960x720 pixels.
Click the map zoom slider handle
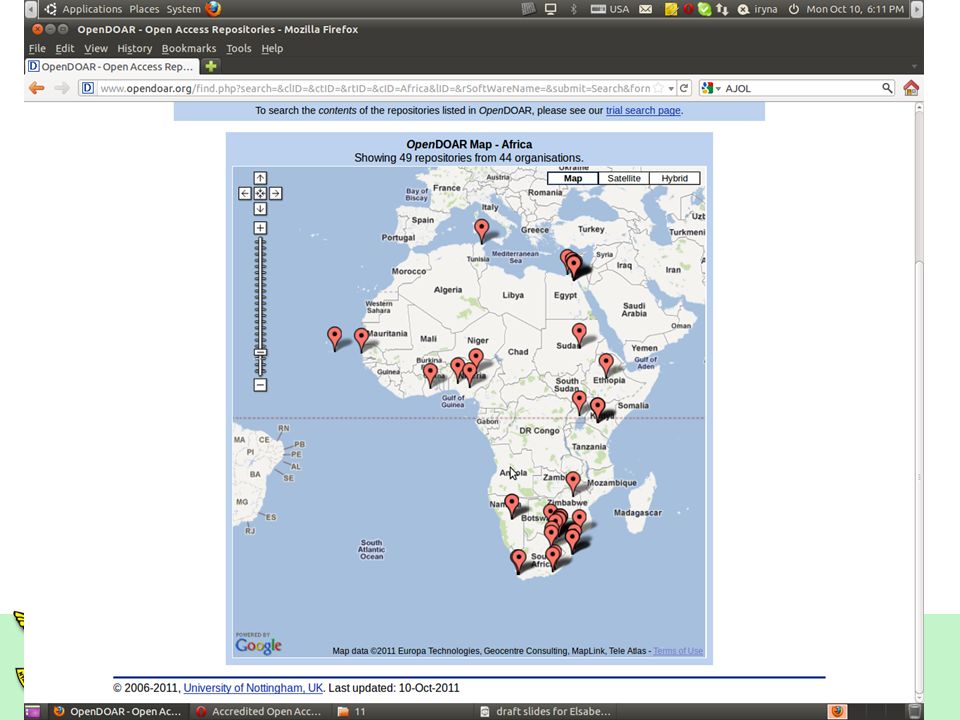point(260,353)
